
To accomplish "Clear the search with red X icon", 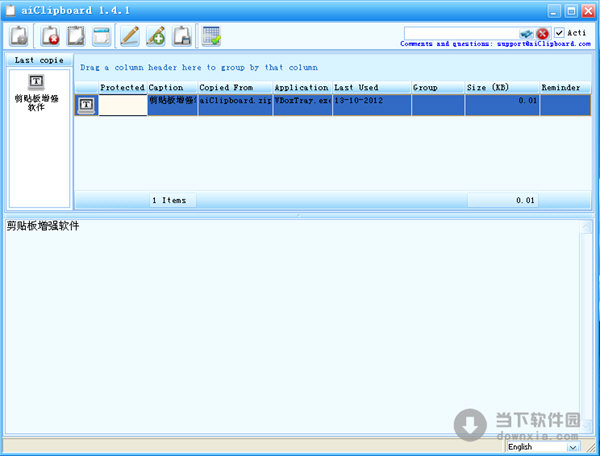I will (542, 34).
